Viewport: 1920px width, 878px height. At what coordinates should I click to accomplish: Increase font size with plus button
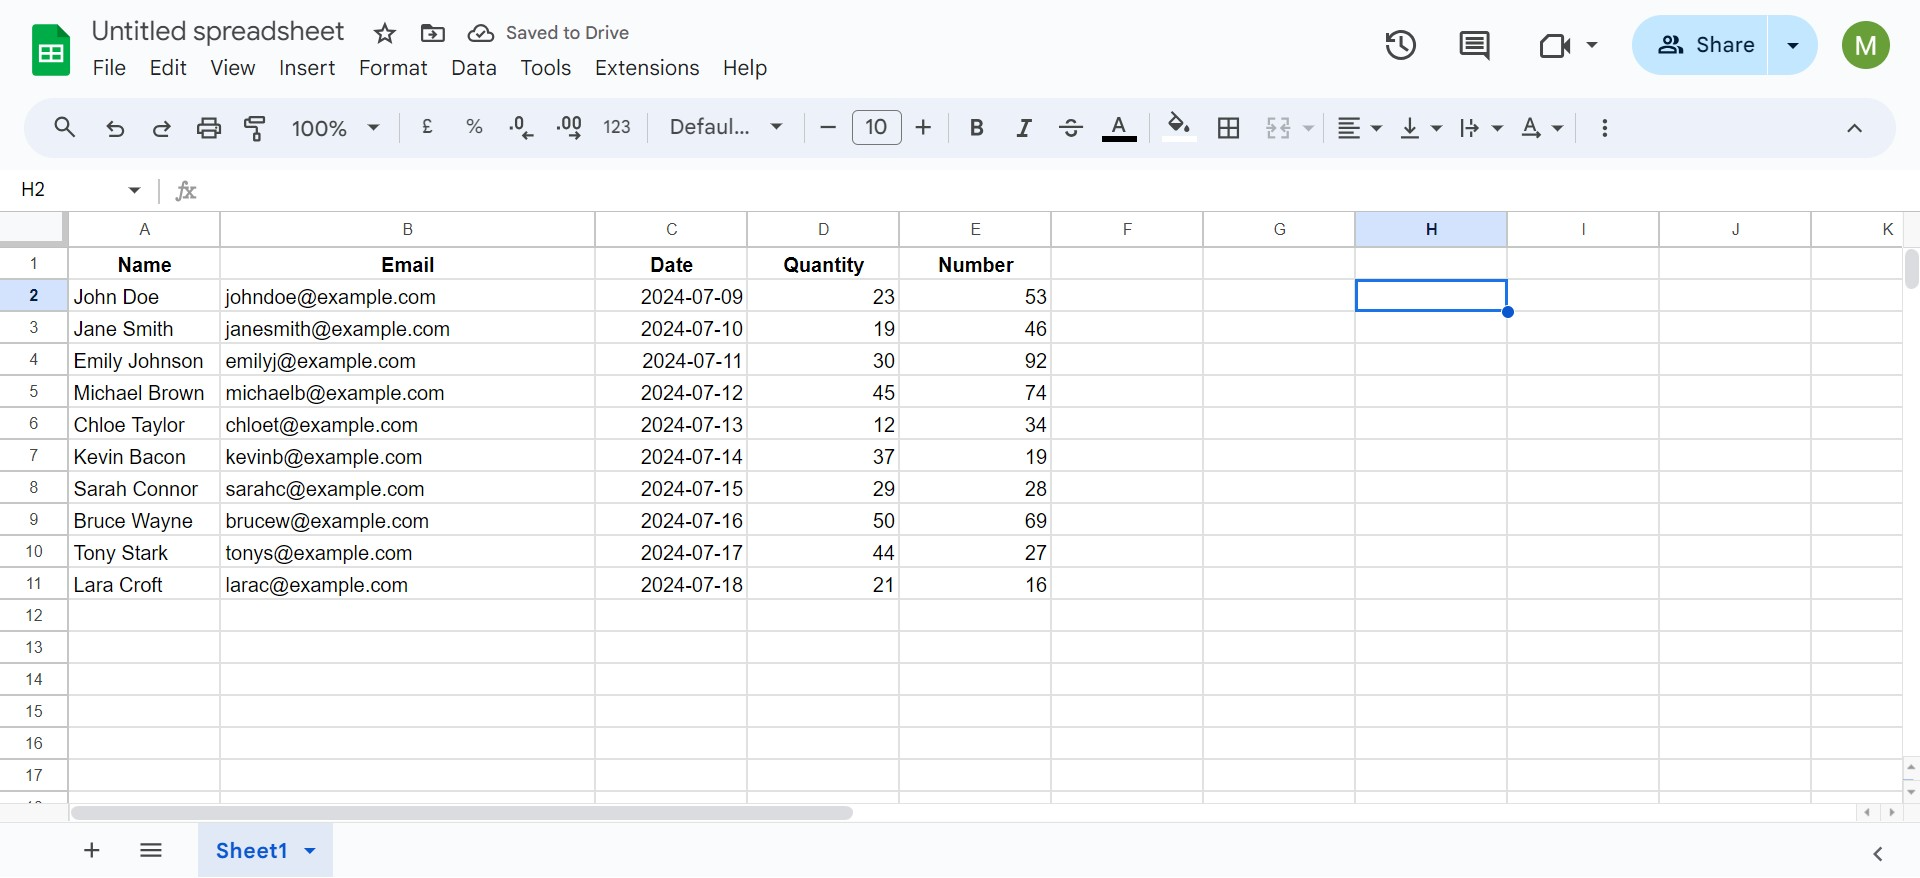(x=924, y=128)
